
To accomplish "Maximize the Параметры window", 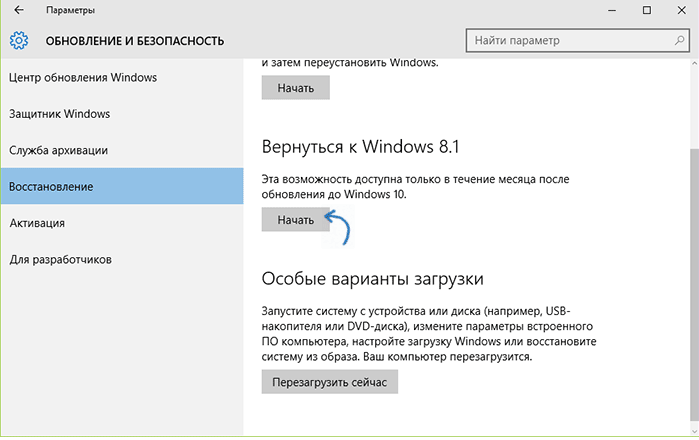I will coord(647,10).
